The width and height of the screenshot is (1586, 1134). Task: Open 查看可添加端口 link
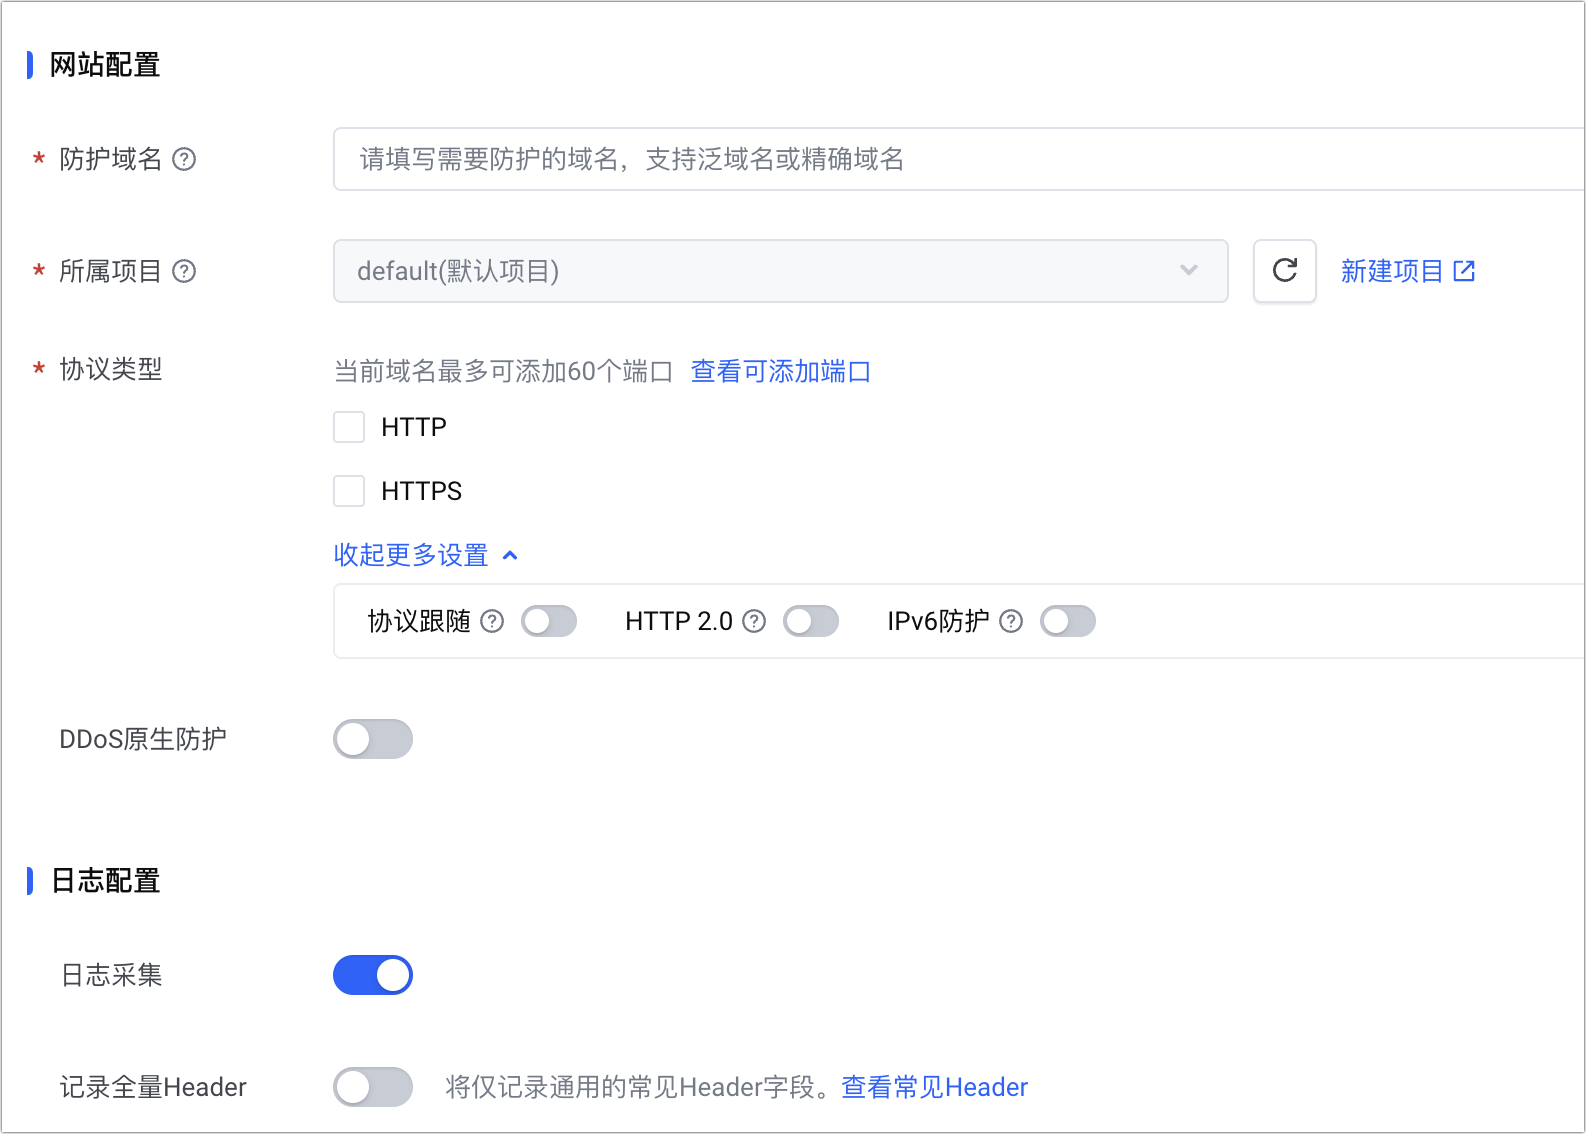pos(781,371)
